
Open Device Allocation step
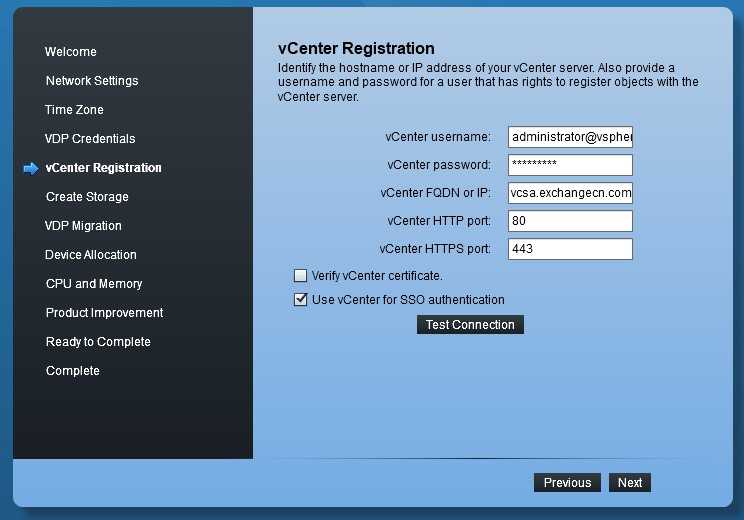click(91, 255)
